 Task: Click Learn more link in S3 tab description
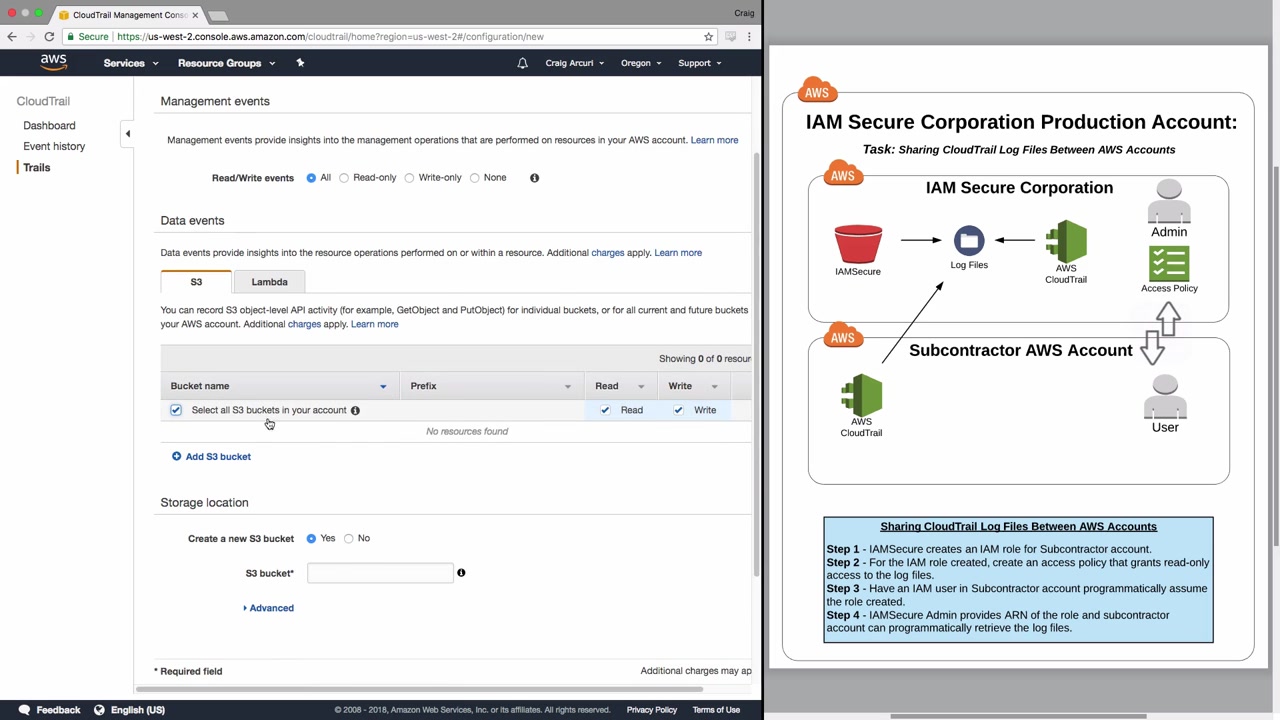pos(374,324)
